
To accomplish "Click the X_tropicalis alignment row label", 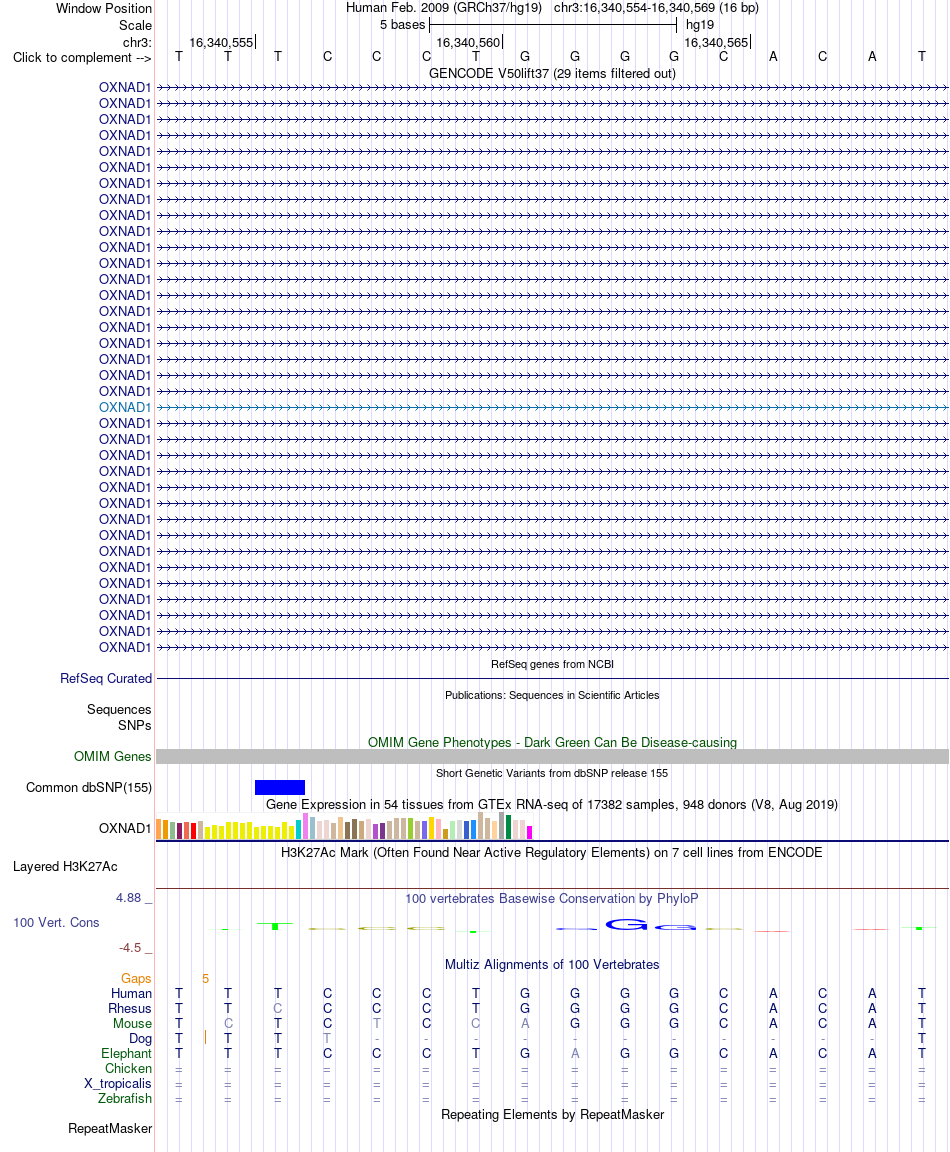I will [118, 1083].
